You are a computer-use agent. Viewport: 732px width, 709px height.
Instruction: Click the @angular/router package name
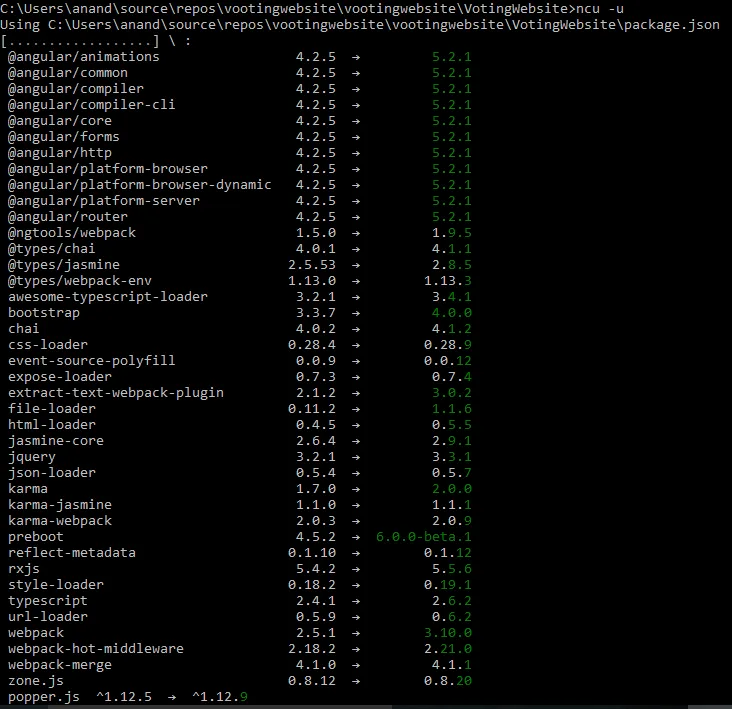pyautogui.click(x=68, y=217)
